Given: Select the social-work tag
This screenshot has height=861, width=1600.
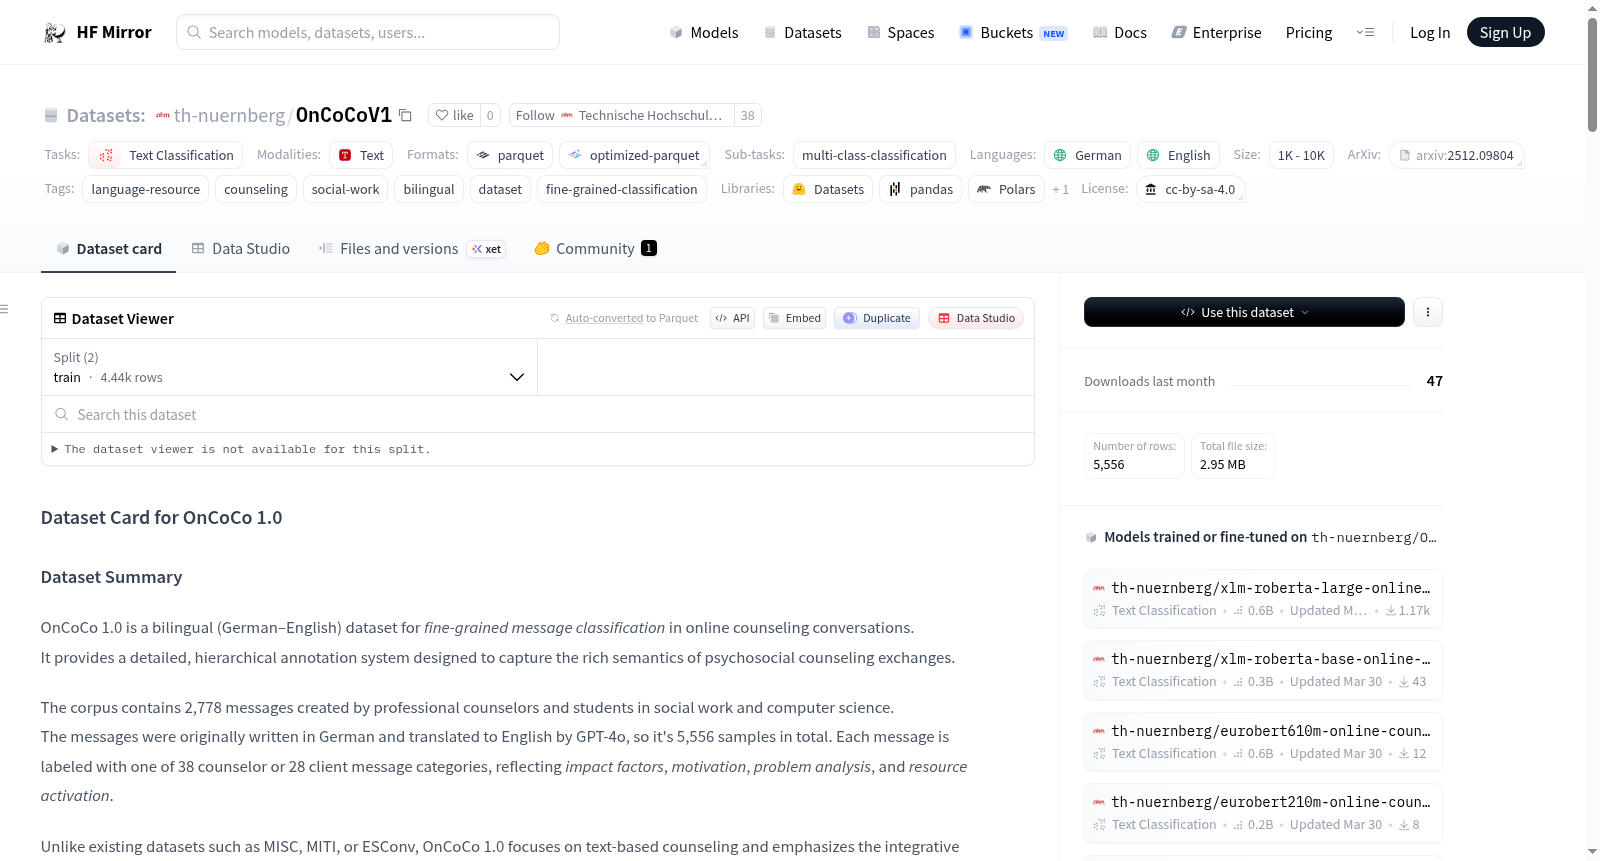Looking at the screenshot, I should click(x=346, y=189).
